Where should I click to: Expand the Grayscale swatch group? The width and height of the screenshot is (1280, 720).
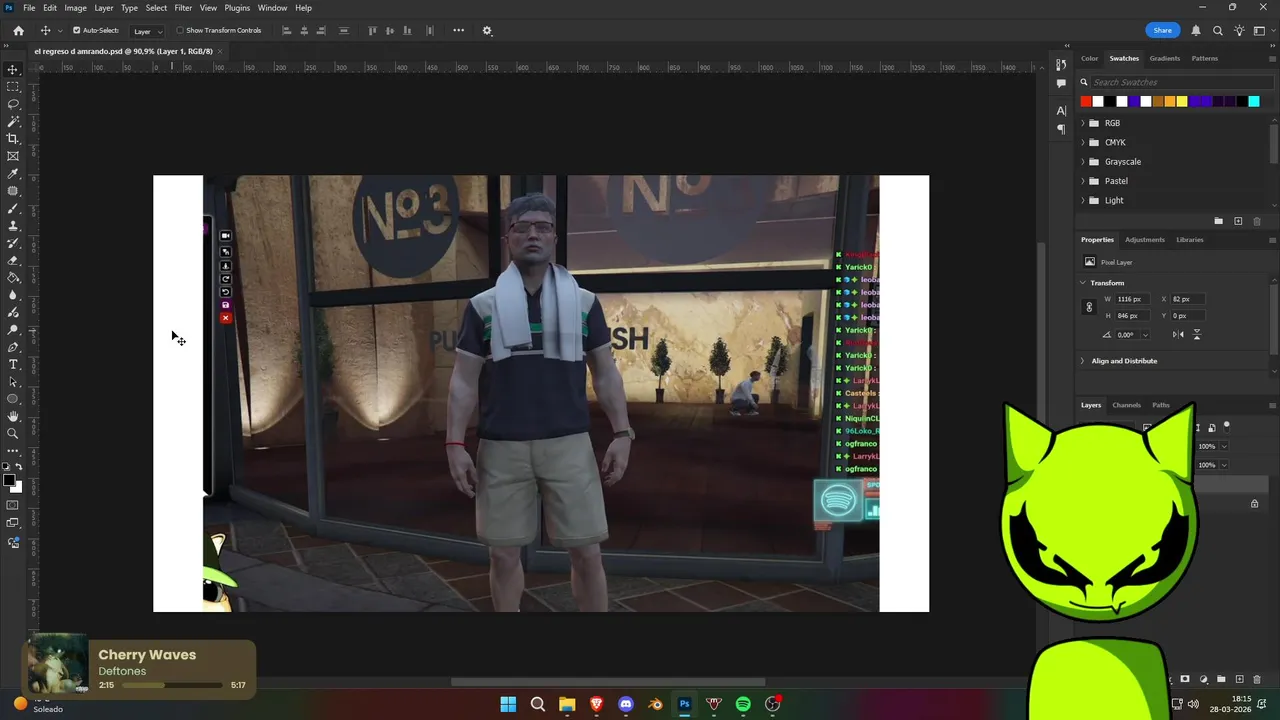click(1083, 162)
